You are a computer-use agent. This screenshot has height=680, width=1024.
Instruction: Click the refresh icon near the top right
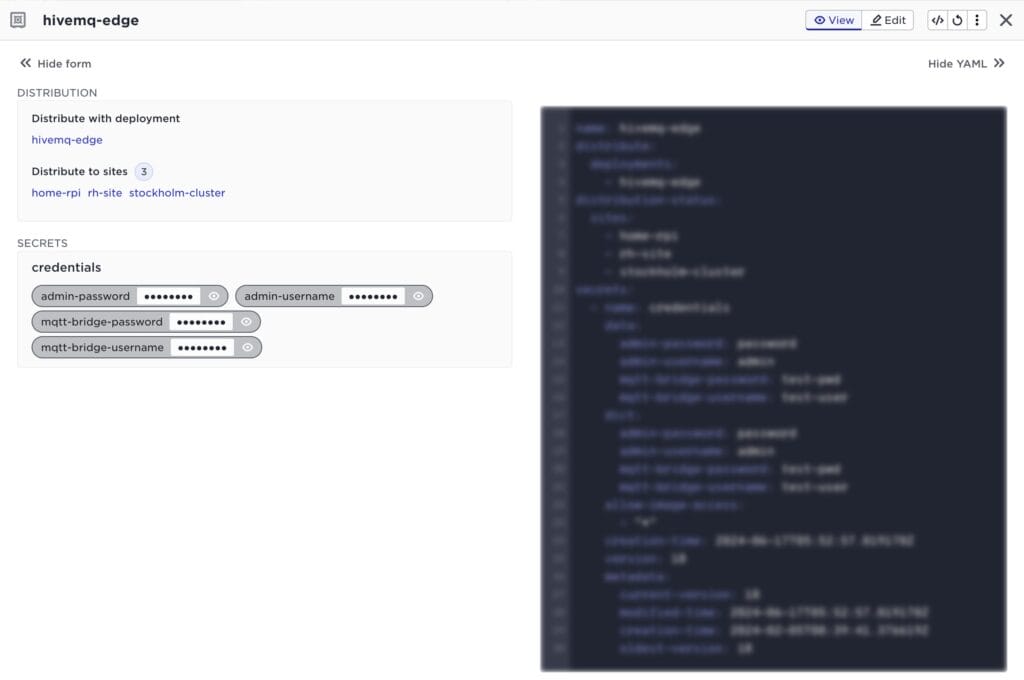[957, 20]
